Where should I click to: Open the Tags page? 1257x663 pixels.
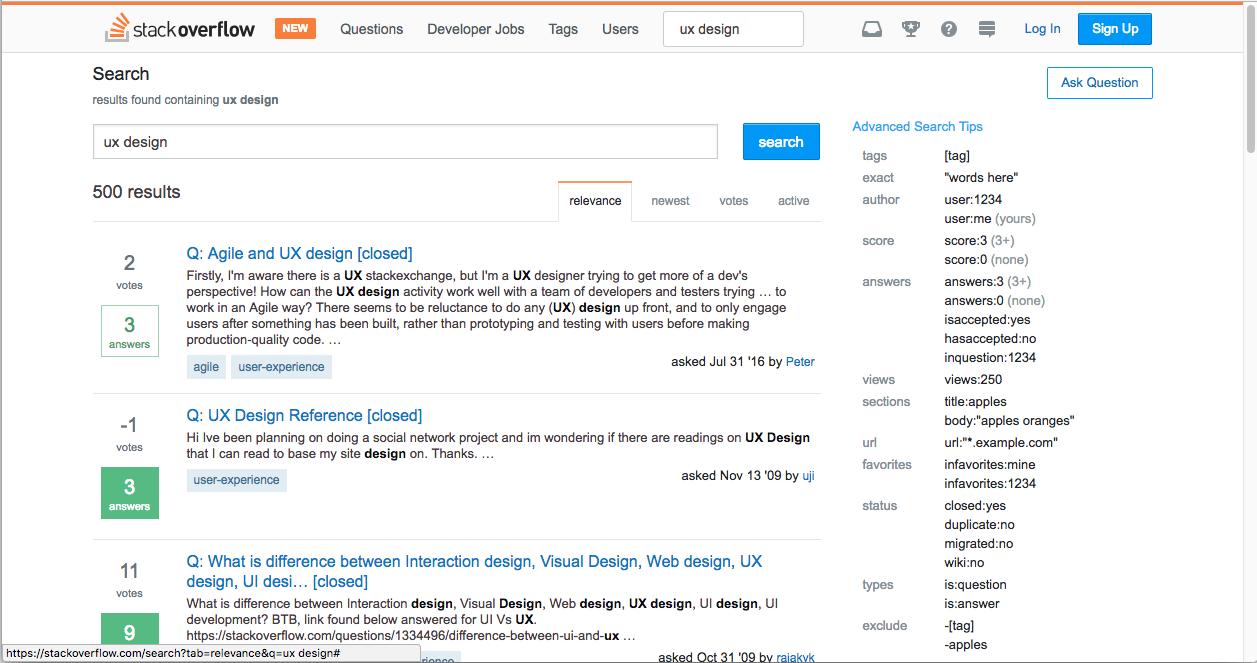(563, 29)
